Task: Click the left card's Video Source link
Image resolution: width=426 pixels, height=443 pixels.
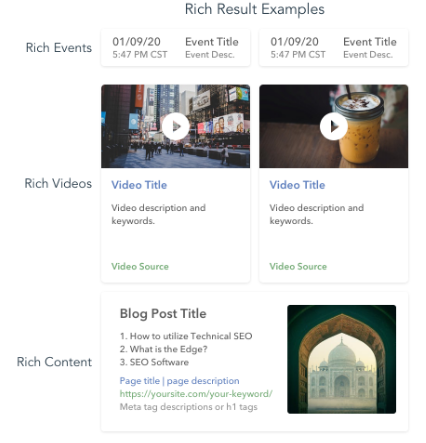Action: [x=140, y=266]
